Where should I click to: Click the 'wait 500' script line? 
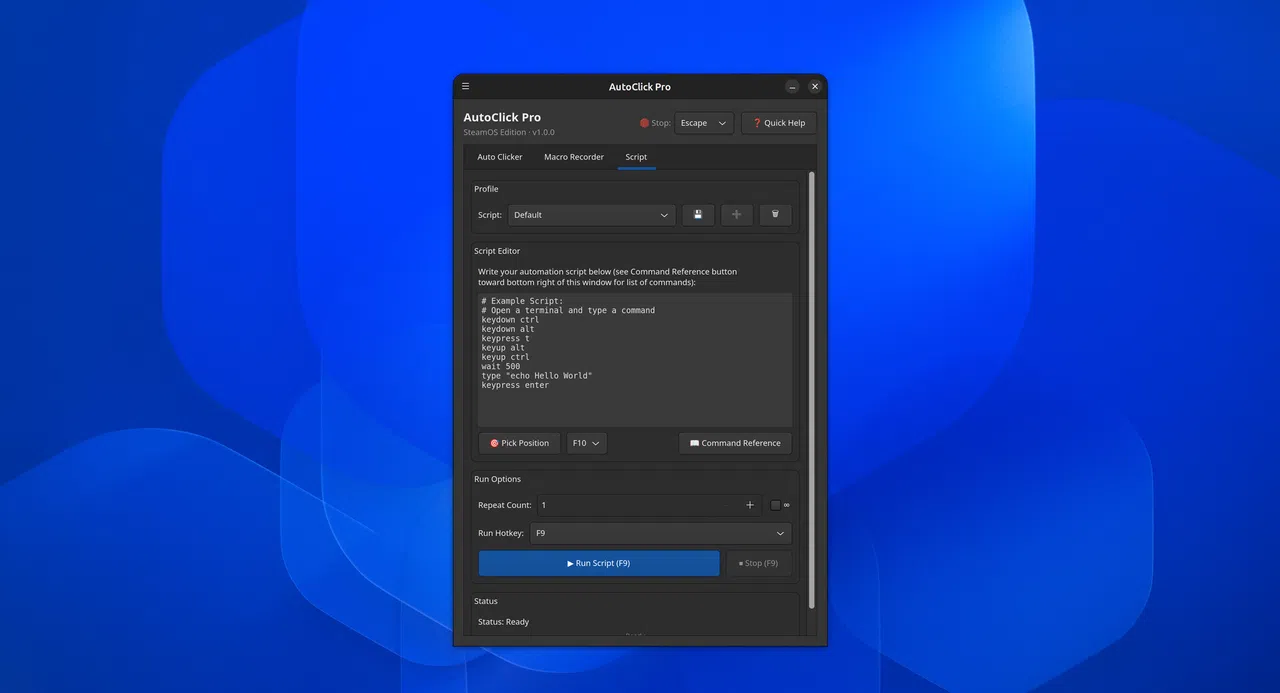(501, 367)
